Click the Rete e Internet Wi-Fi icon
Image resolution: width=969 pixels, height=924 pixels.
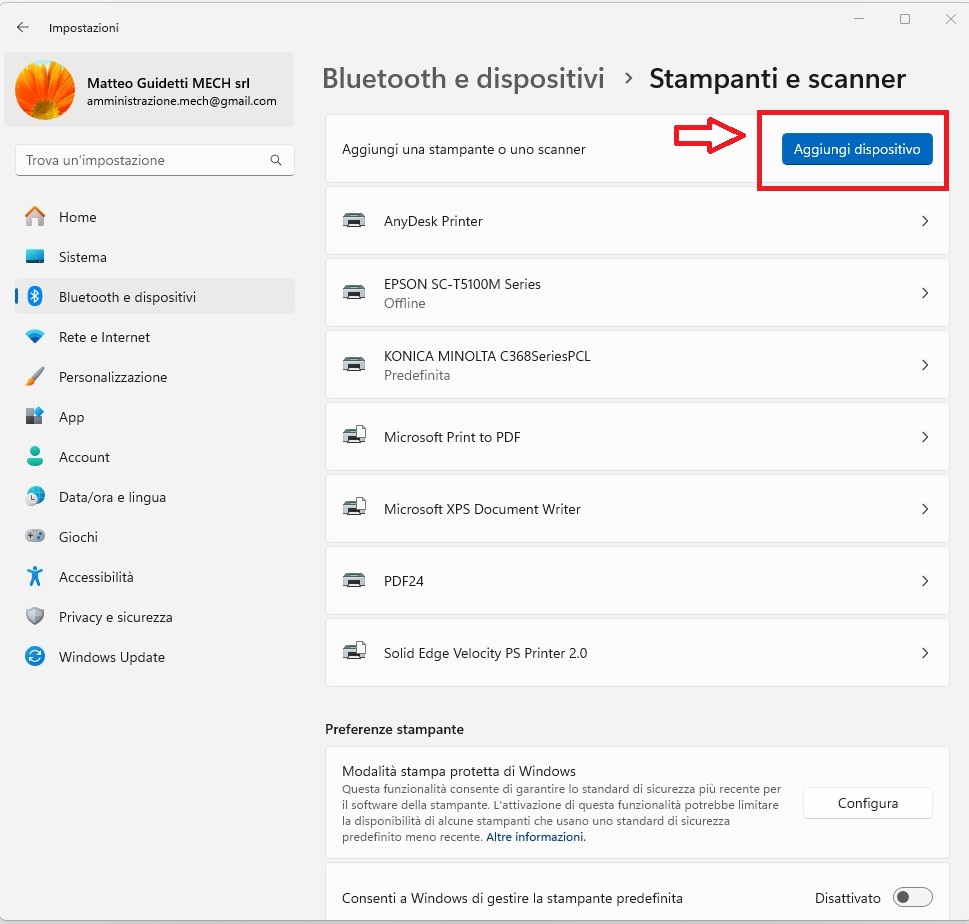click(36, 337)
